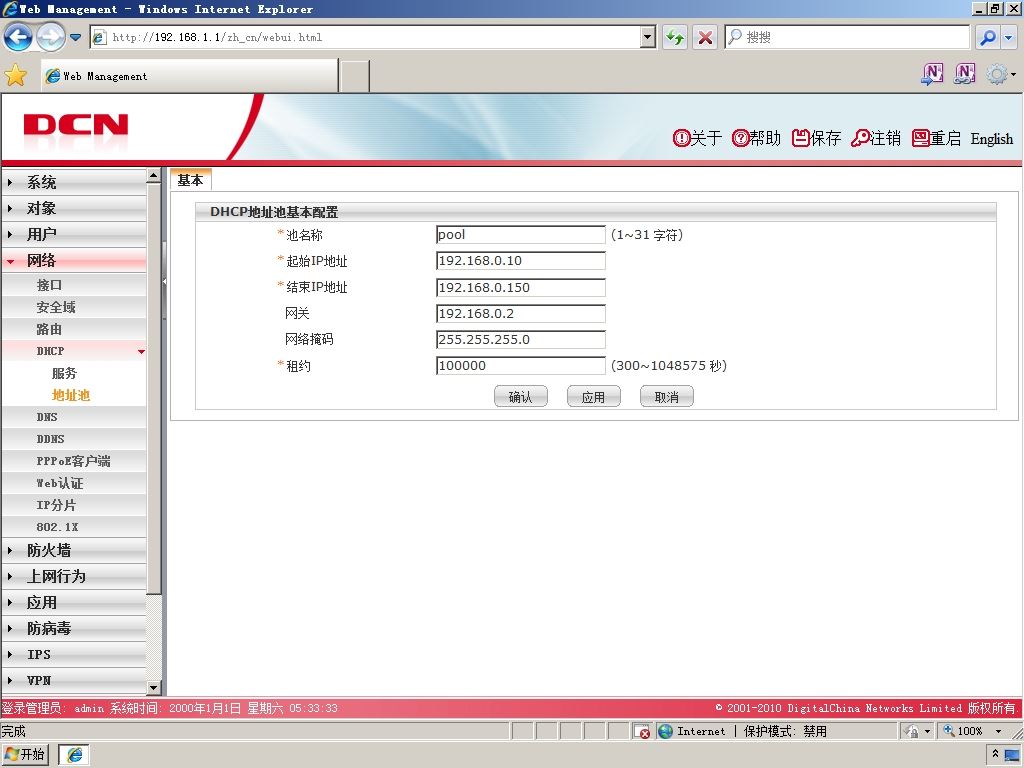Viewport: 1024px width, 768px height.
Task: Open a new blank browser tab
Action: click(x=355, y=76)
